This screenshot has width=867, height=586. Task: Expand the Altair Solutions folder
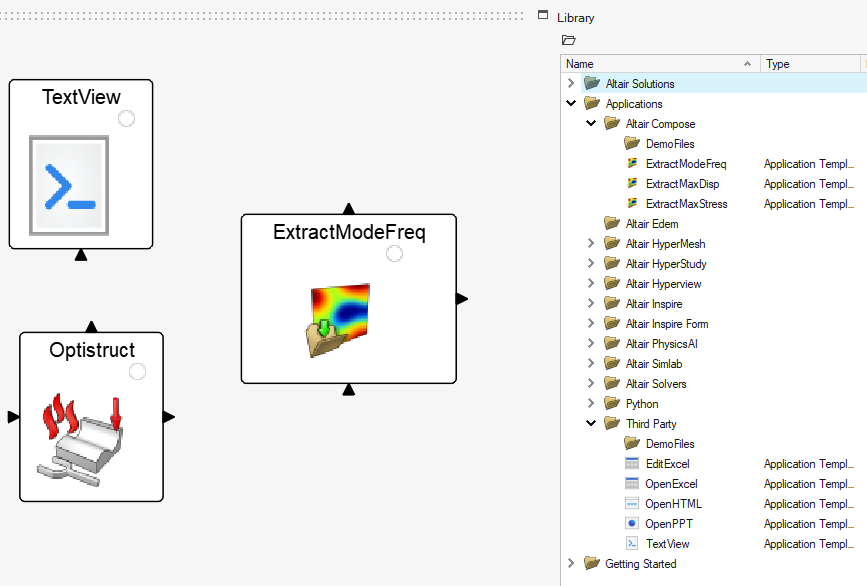tap(571, 83)
